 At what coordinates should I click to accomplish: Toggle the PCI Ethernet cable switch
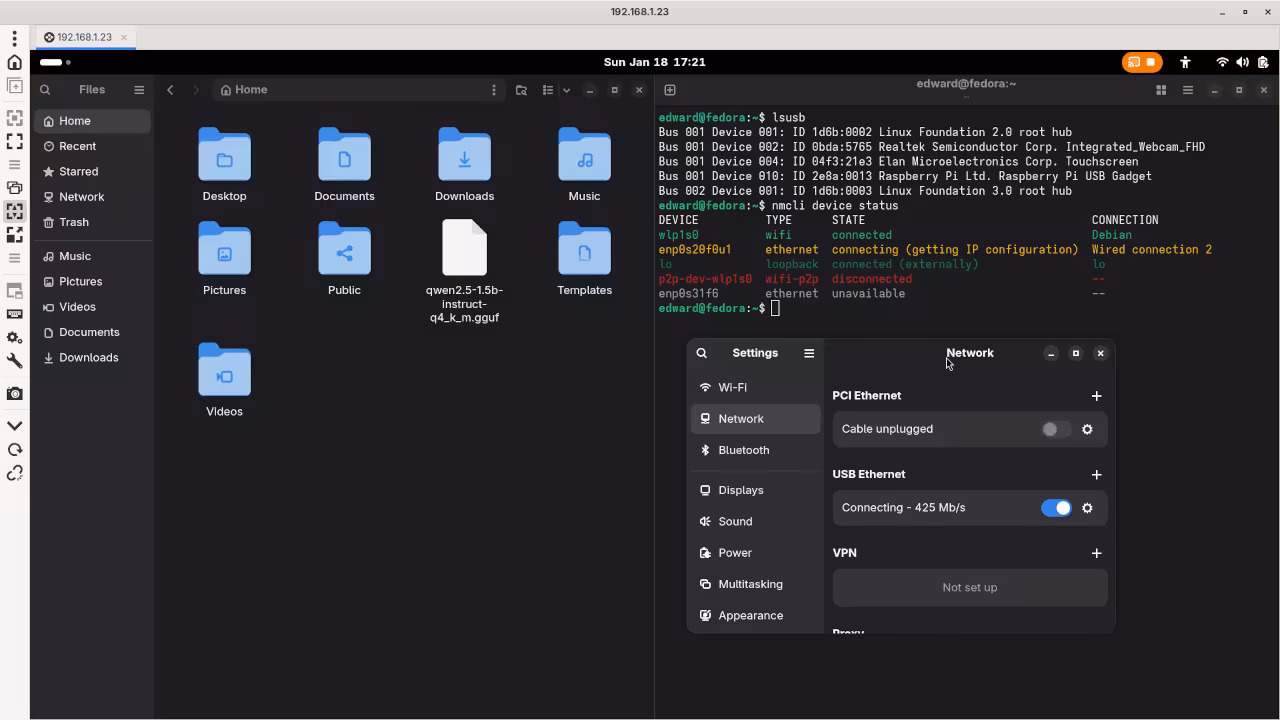click(1055, 429)
